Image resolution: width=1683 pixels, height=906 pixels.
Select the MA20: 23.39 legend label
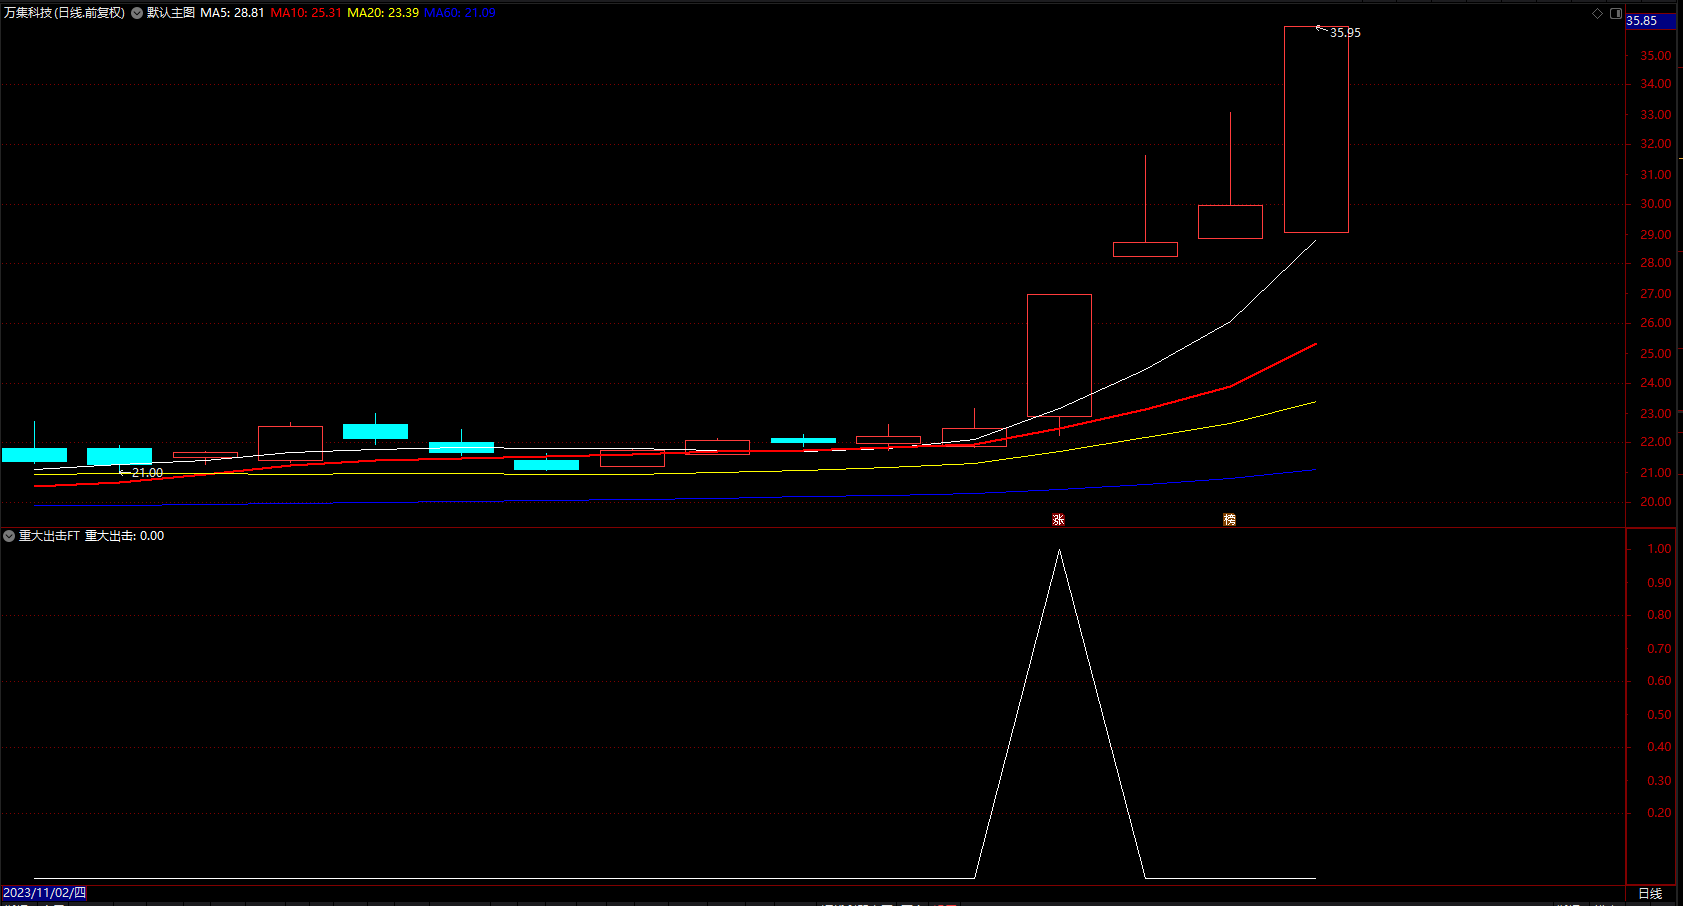pyautogui.click(x=383, y=13)
